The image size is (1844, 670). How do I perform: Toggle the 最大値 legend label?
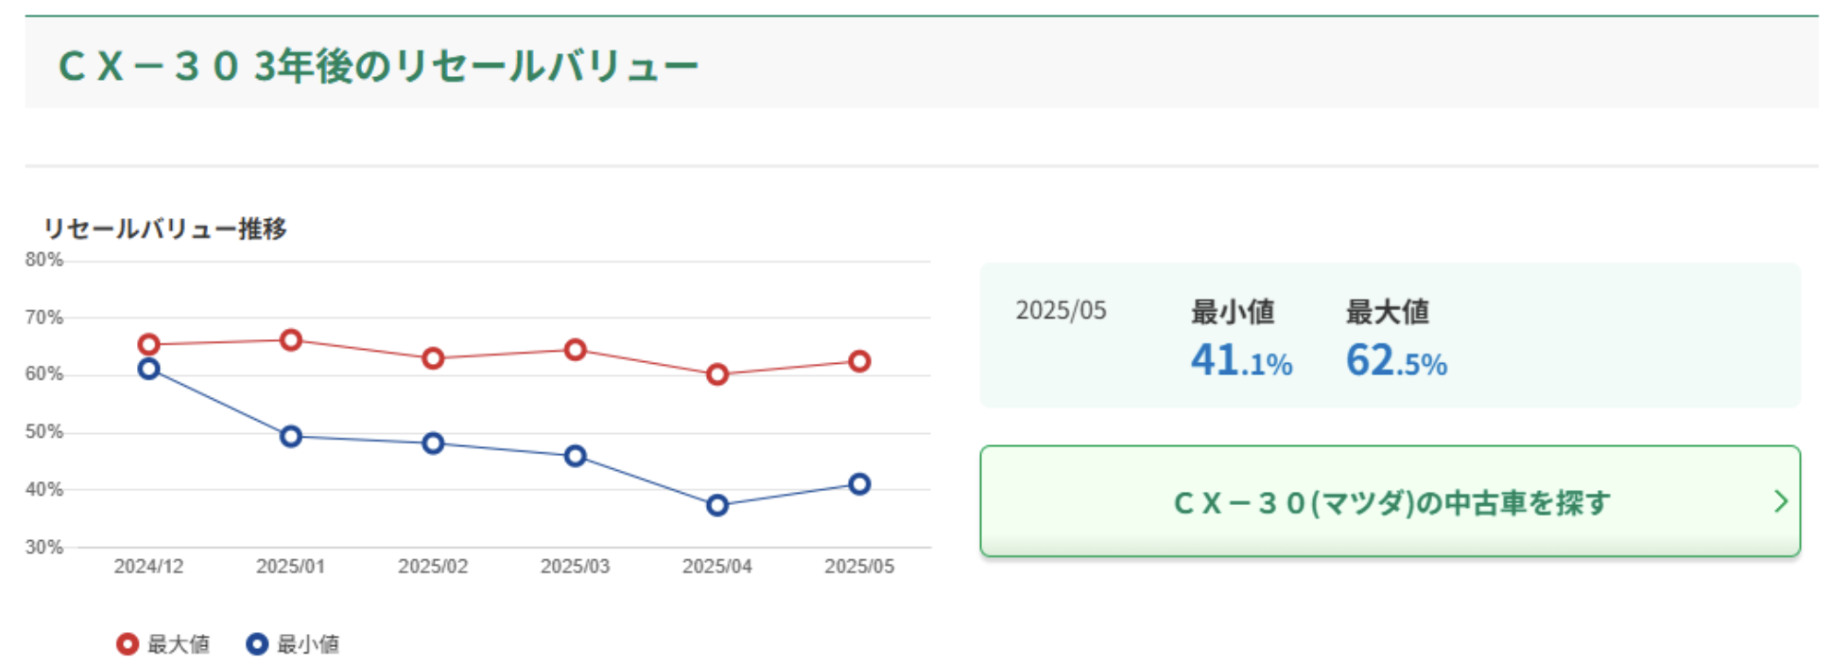(x=179, y=644)
